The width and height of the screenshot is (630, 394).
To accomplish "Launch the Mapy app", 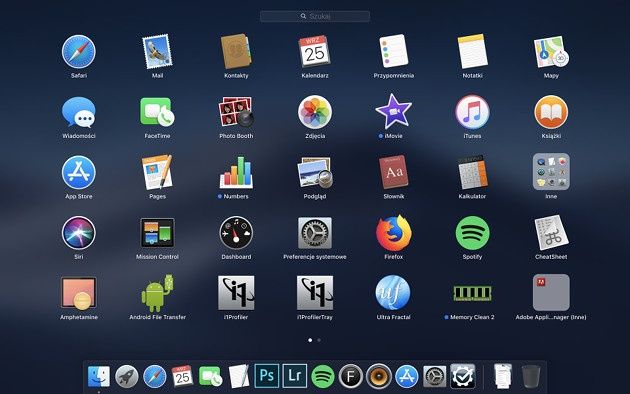I will tap(551, 52).
